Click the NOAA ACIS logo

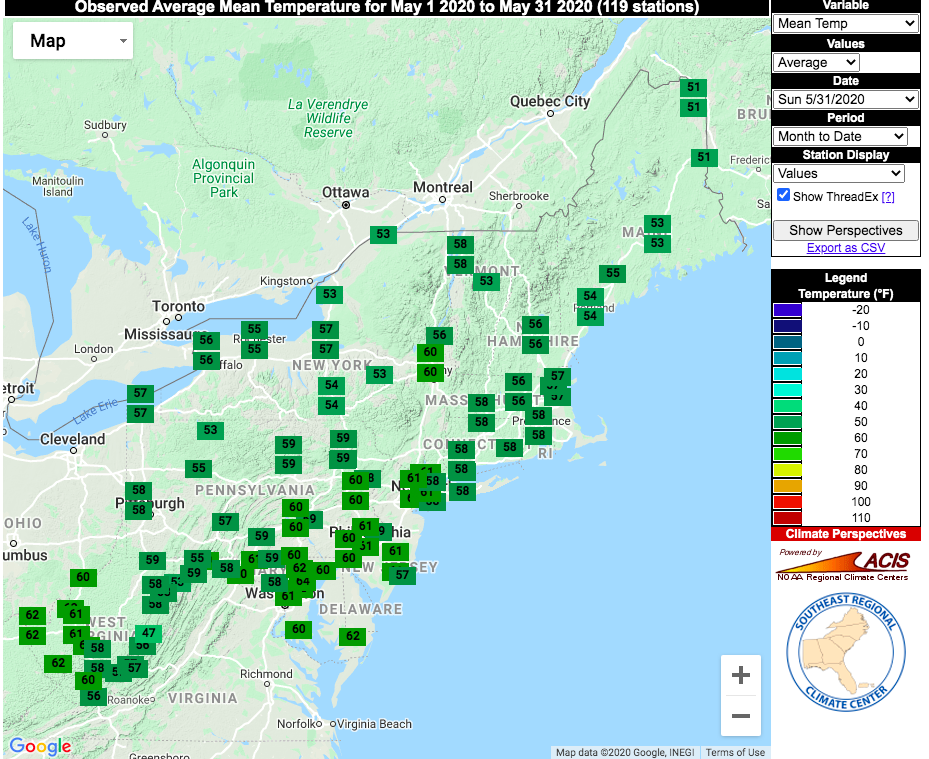click(845, 564)
